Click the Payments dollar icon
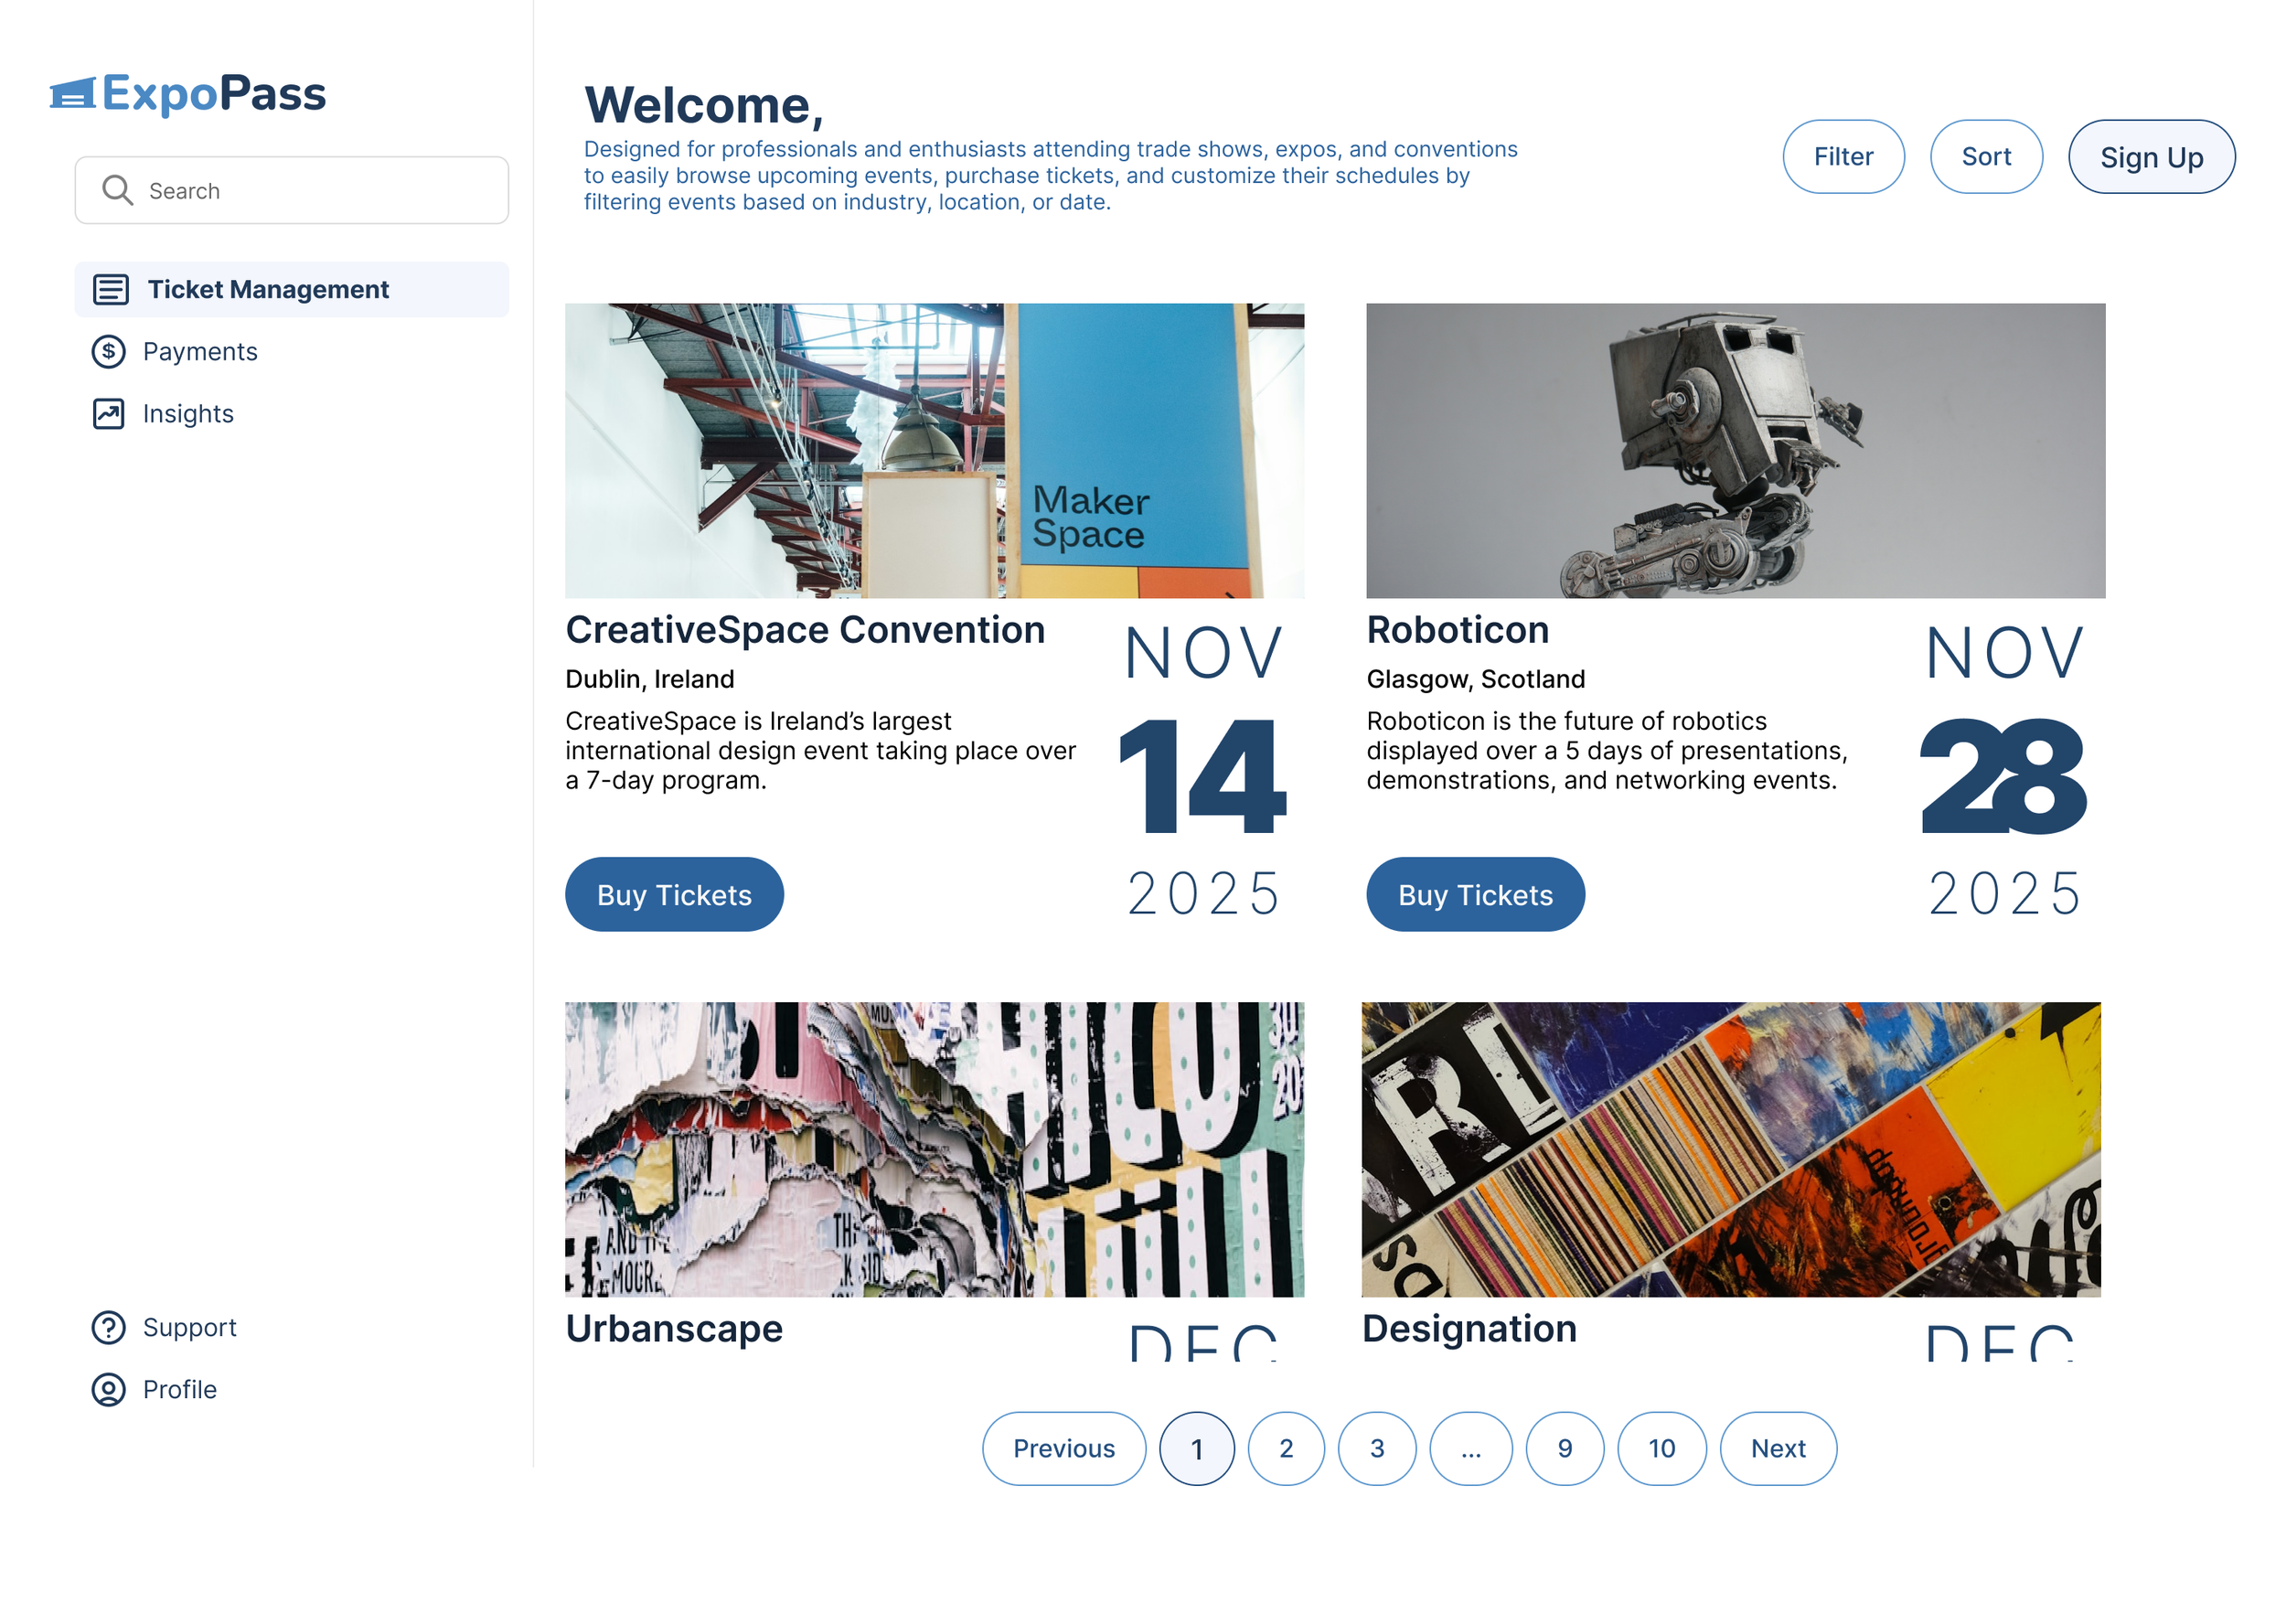This screenshot has height=1624, width=2286. click(109, 351)
